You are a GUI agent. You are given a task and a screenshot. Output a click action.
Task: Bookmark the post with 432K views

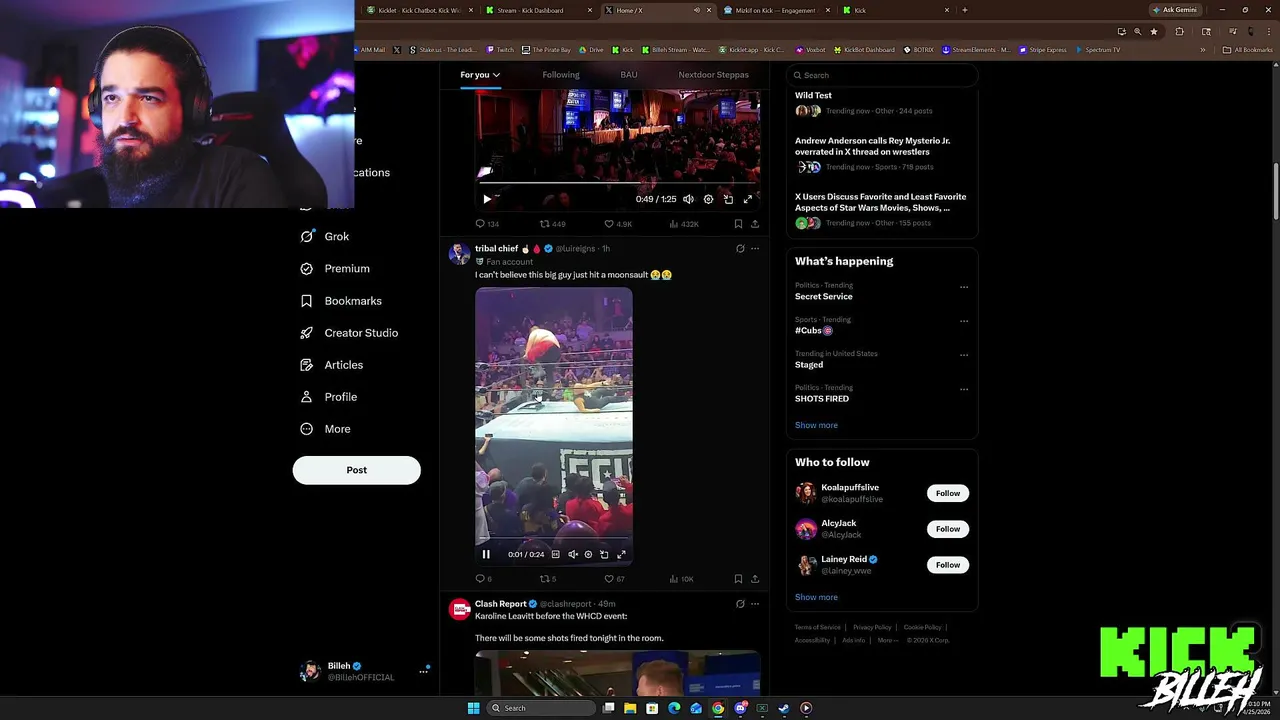click(738, 224)
